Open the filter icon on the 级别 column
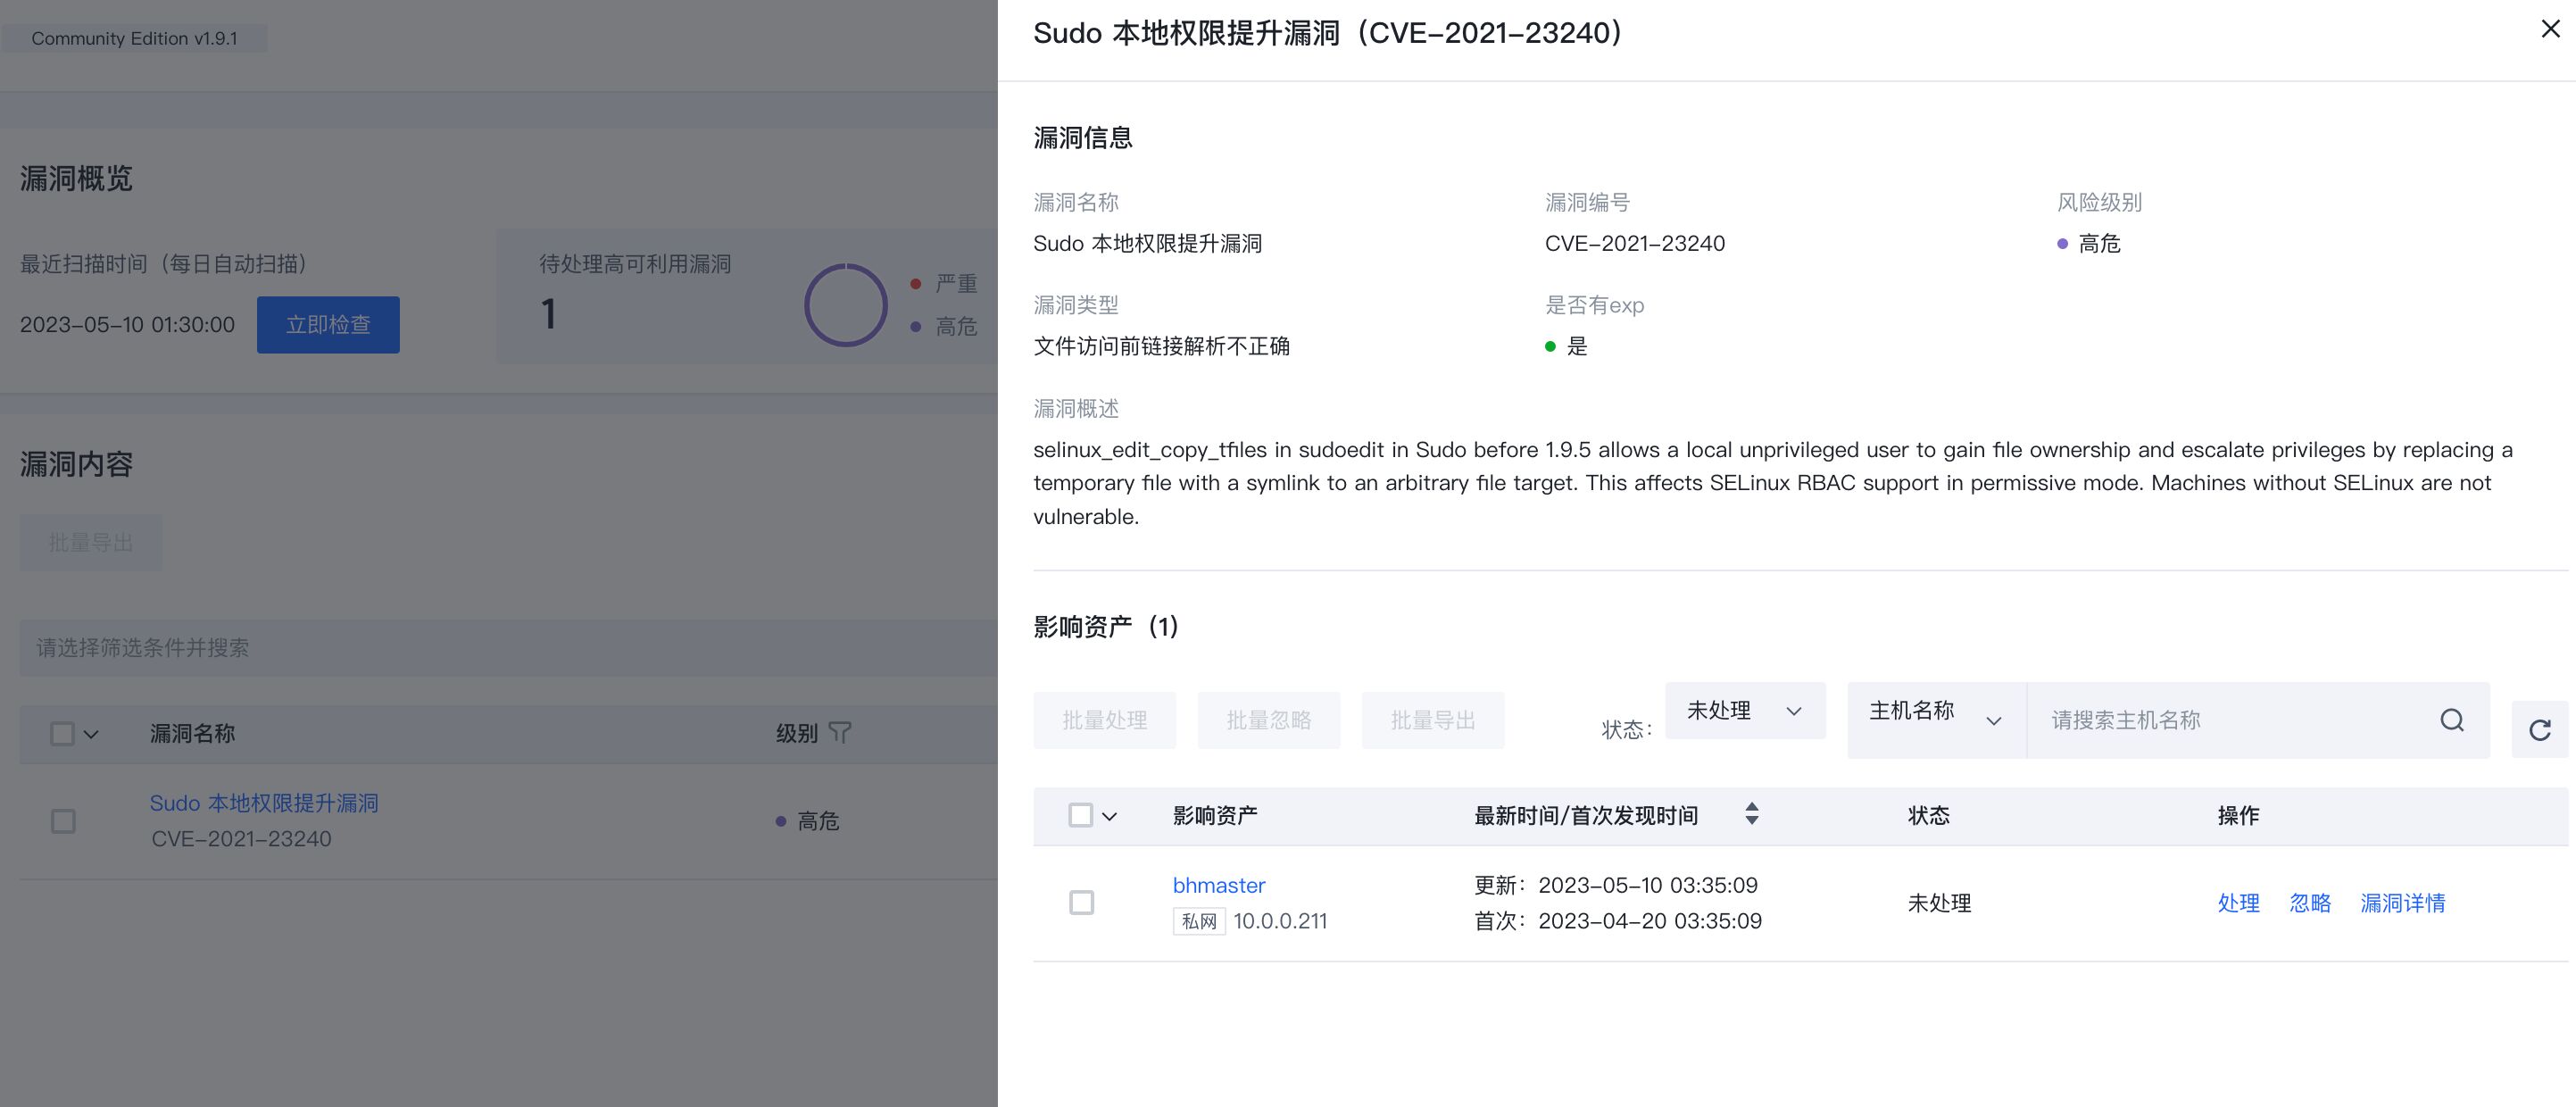This screenshot has width=2576, height=1107. coord(841,733)
